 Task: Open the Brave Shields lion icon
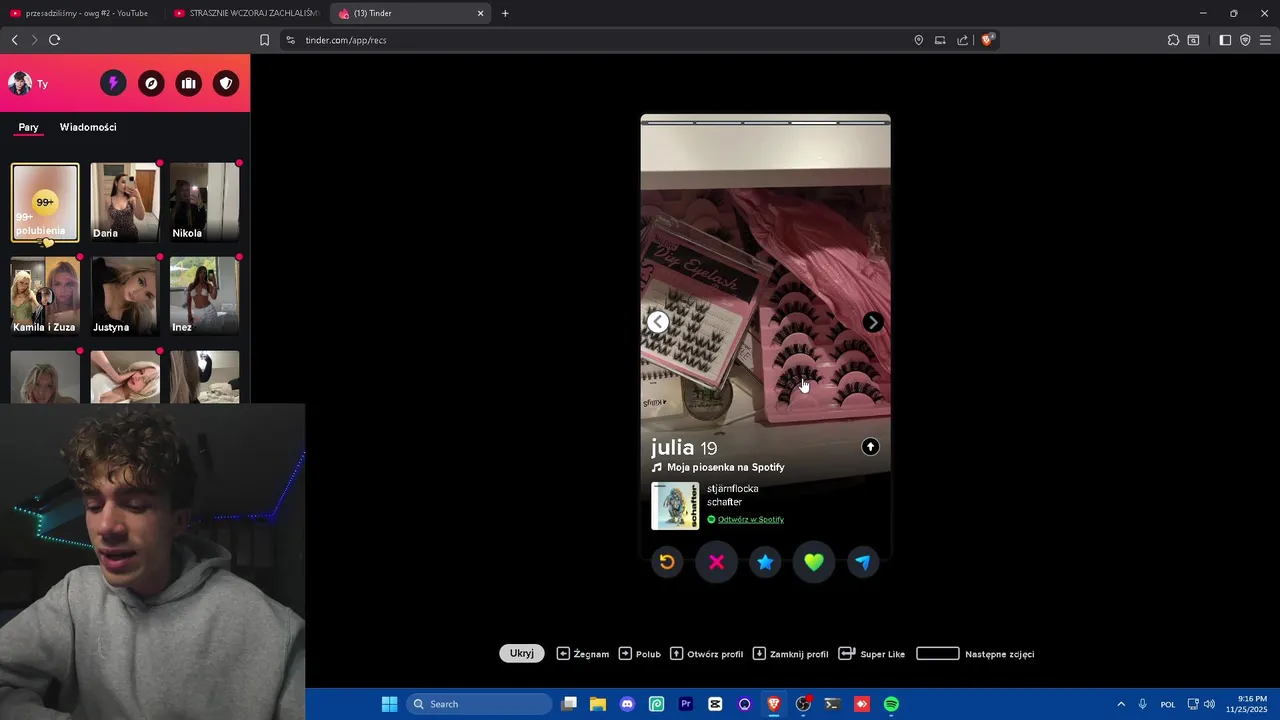[987, 40]
